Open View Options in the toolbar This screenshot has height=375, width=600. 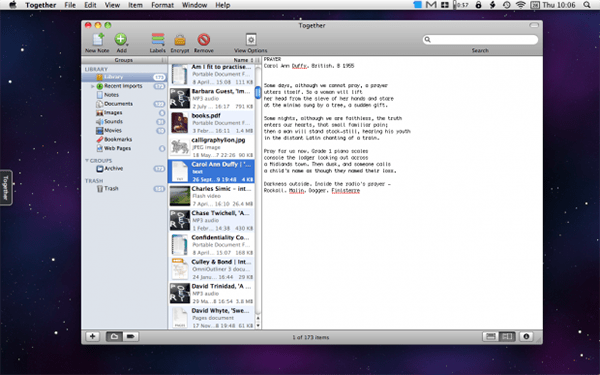(251, 39)
